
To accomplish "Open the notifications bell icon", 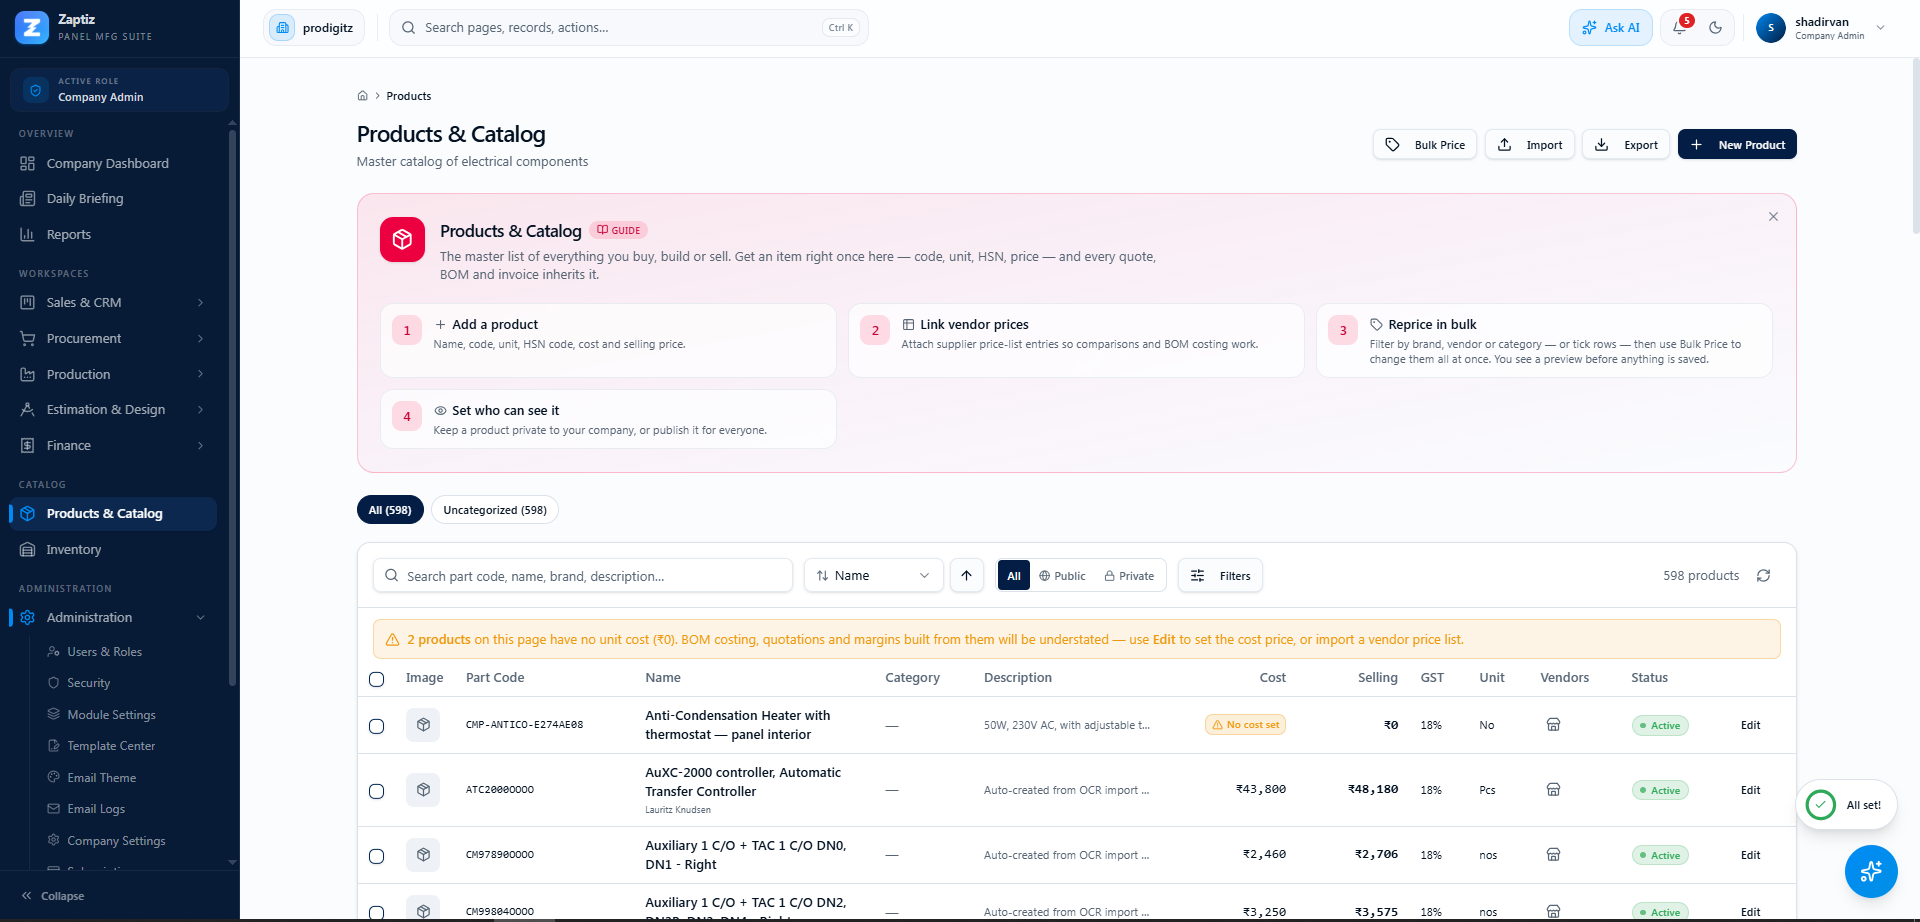I will (x=1680, y=28).
